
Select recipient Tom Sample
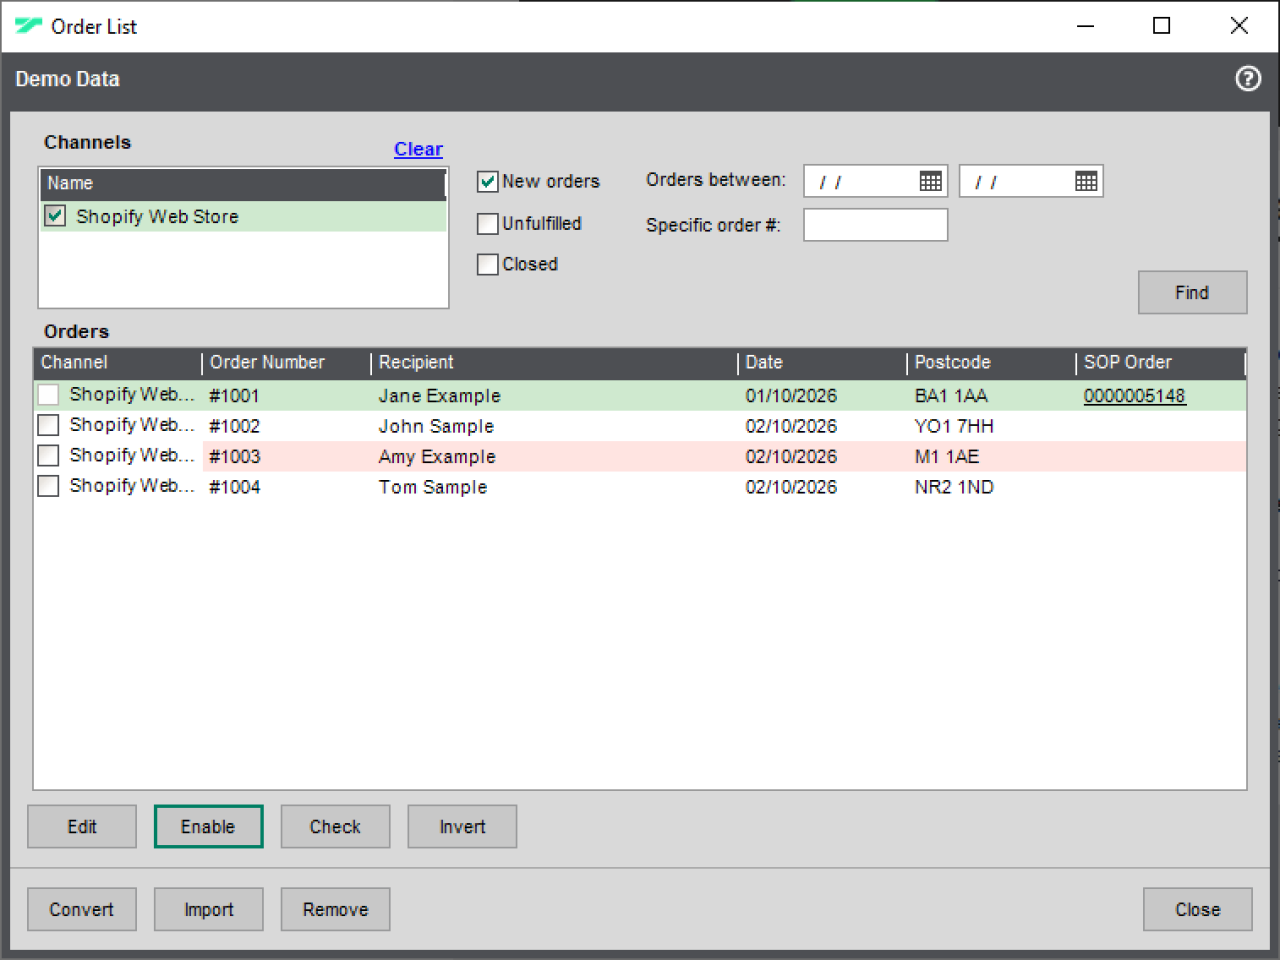point(433,487)
